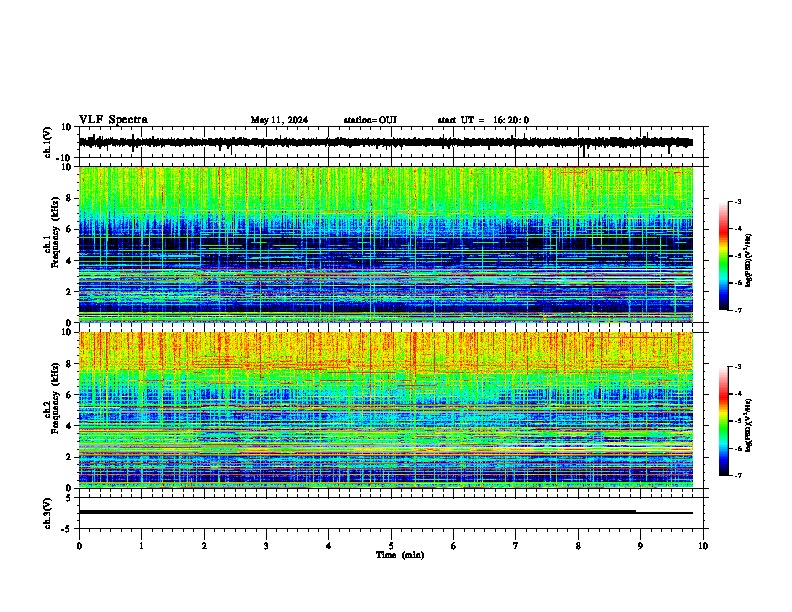Click time axis tick label "4"
The height and width of the screenshot is (612, 792).
tap(329, 546)
